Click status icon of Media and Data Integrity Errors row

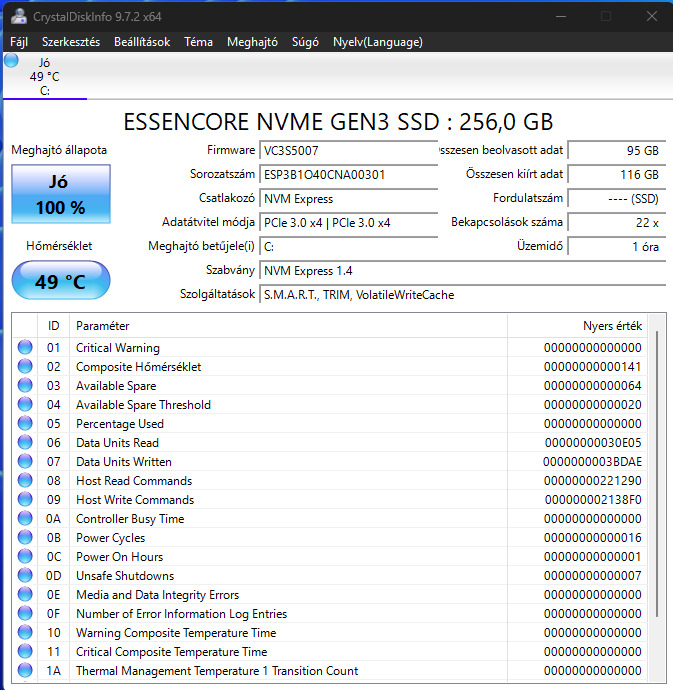(25, 594)
